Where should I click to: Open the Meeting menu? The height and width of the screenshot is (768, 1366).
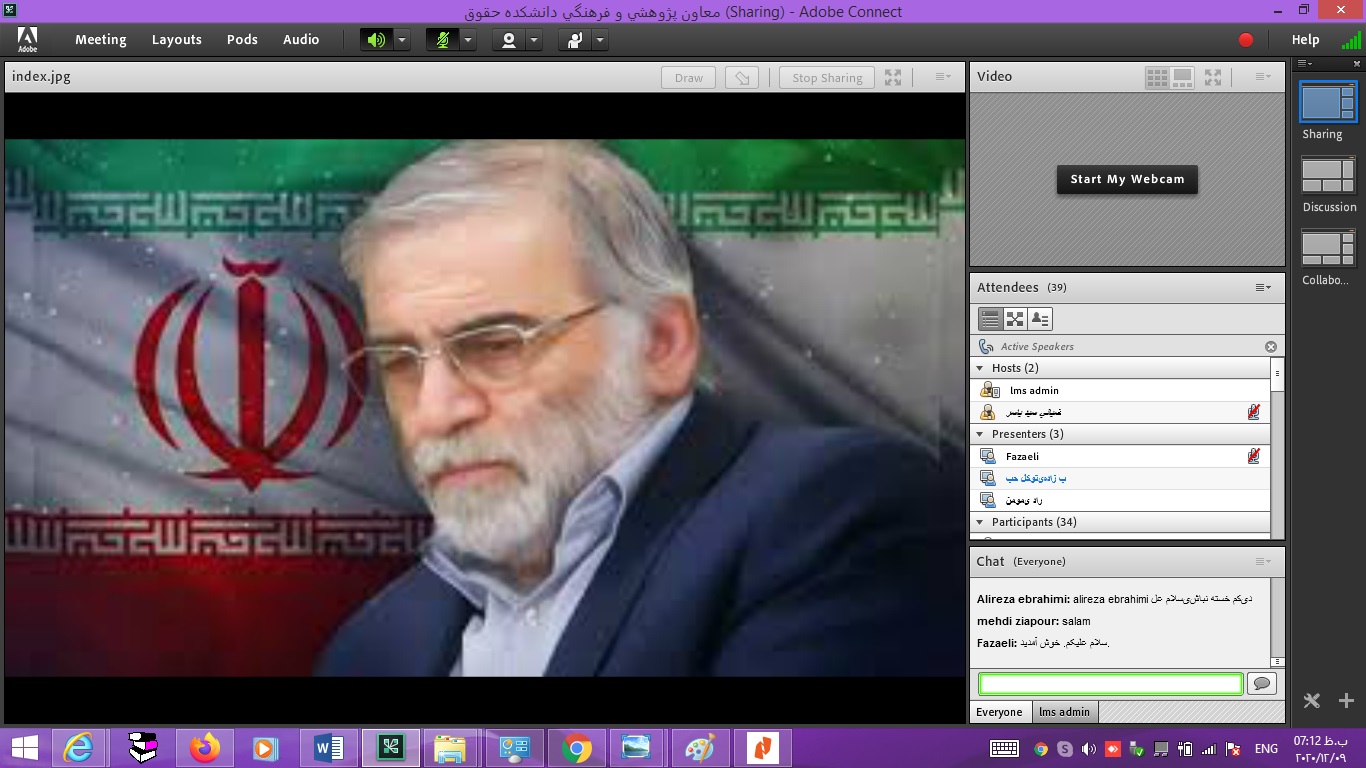pyautogui.click(x=101, y=40)
